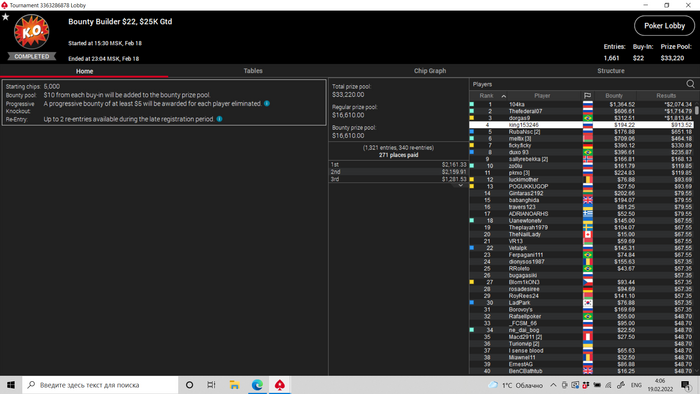Expand the prize payouts list chevron
This screenshot has height=394, width=700.
coord(461,185)
